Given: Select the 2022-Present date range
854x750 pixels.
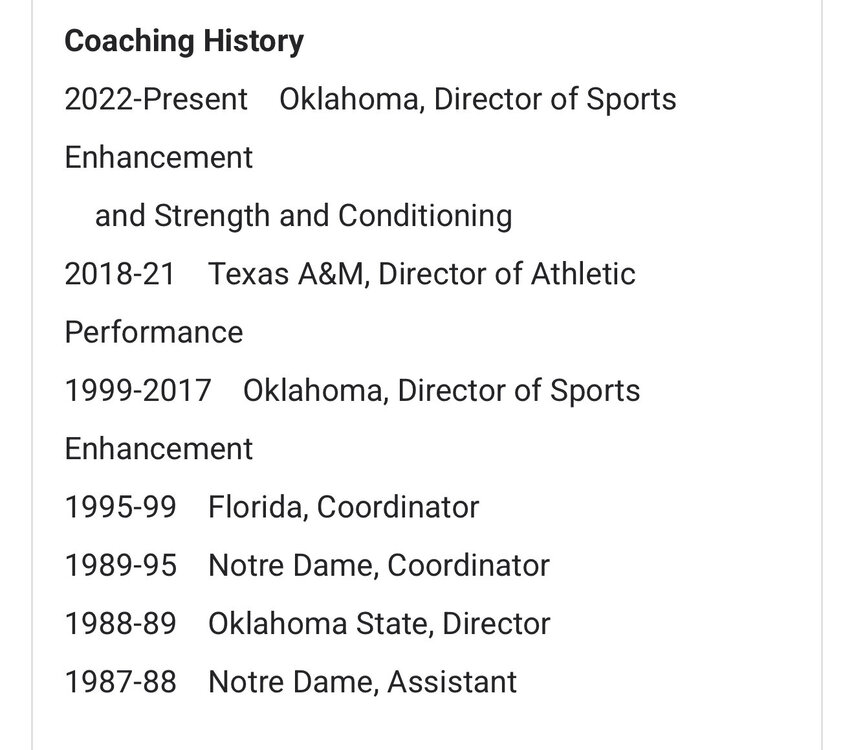Looking at the screenshot, I should [156, 100].
